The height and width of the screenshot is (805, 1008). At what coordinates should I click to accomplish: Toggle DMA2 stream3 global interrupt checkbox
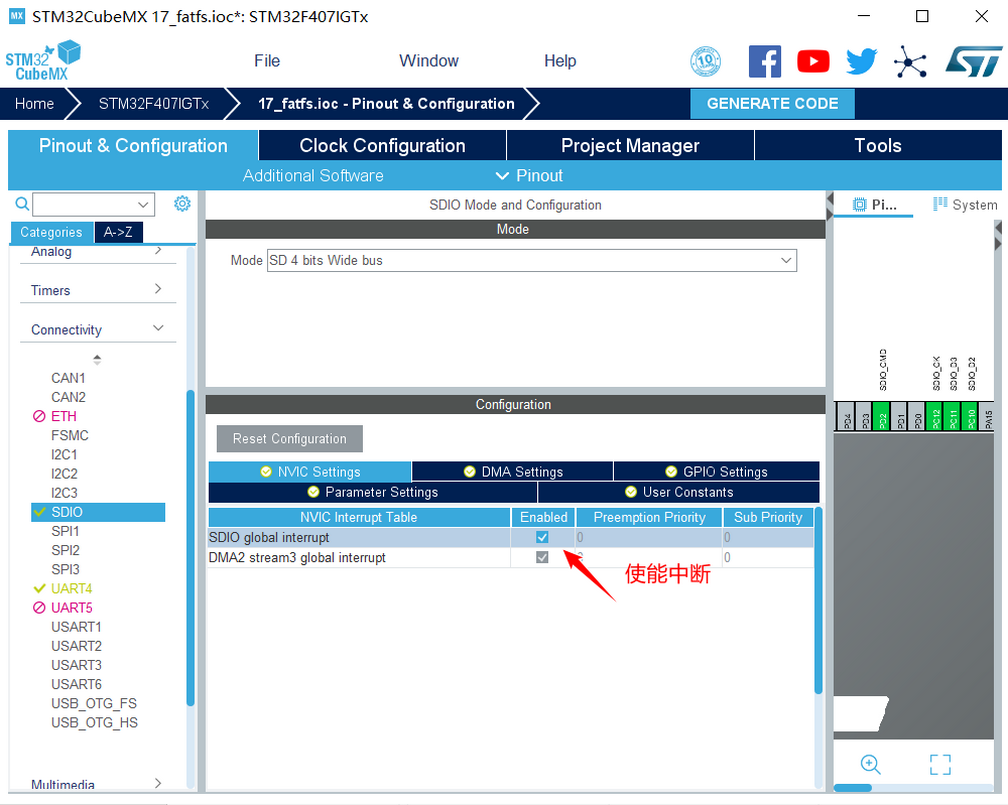(x=542, y=557)
